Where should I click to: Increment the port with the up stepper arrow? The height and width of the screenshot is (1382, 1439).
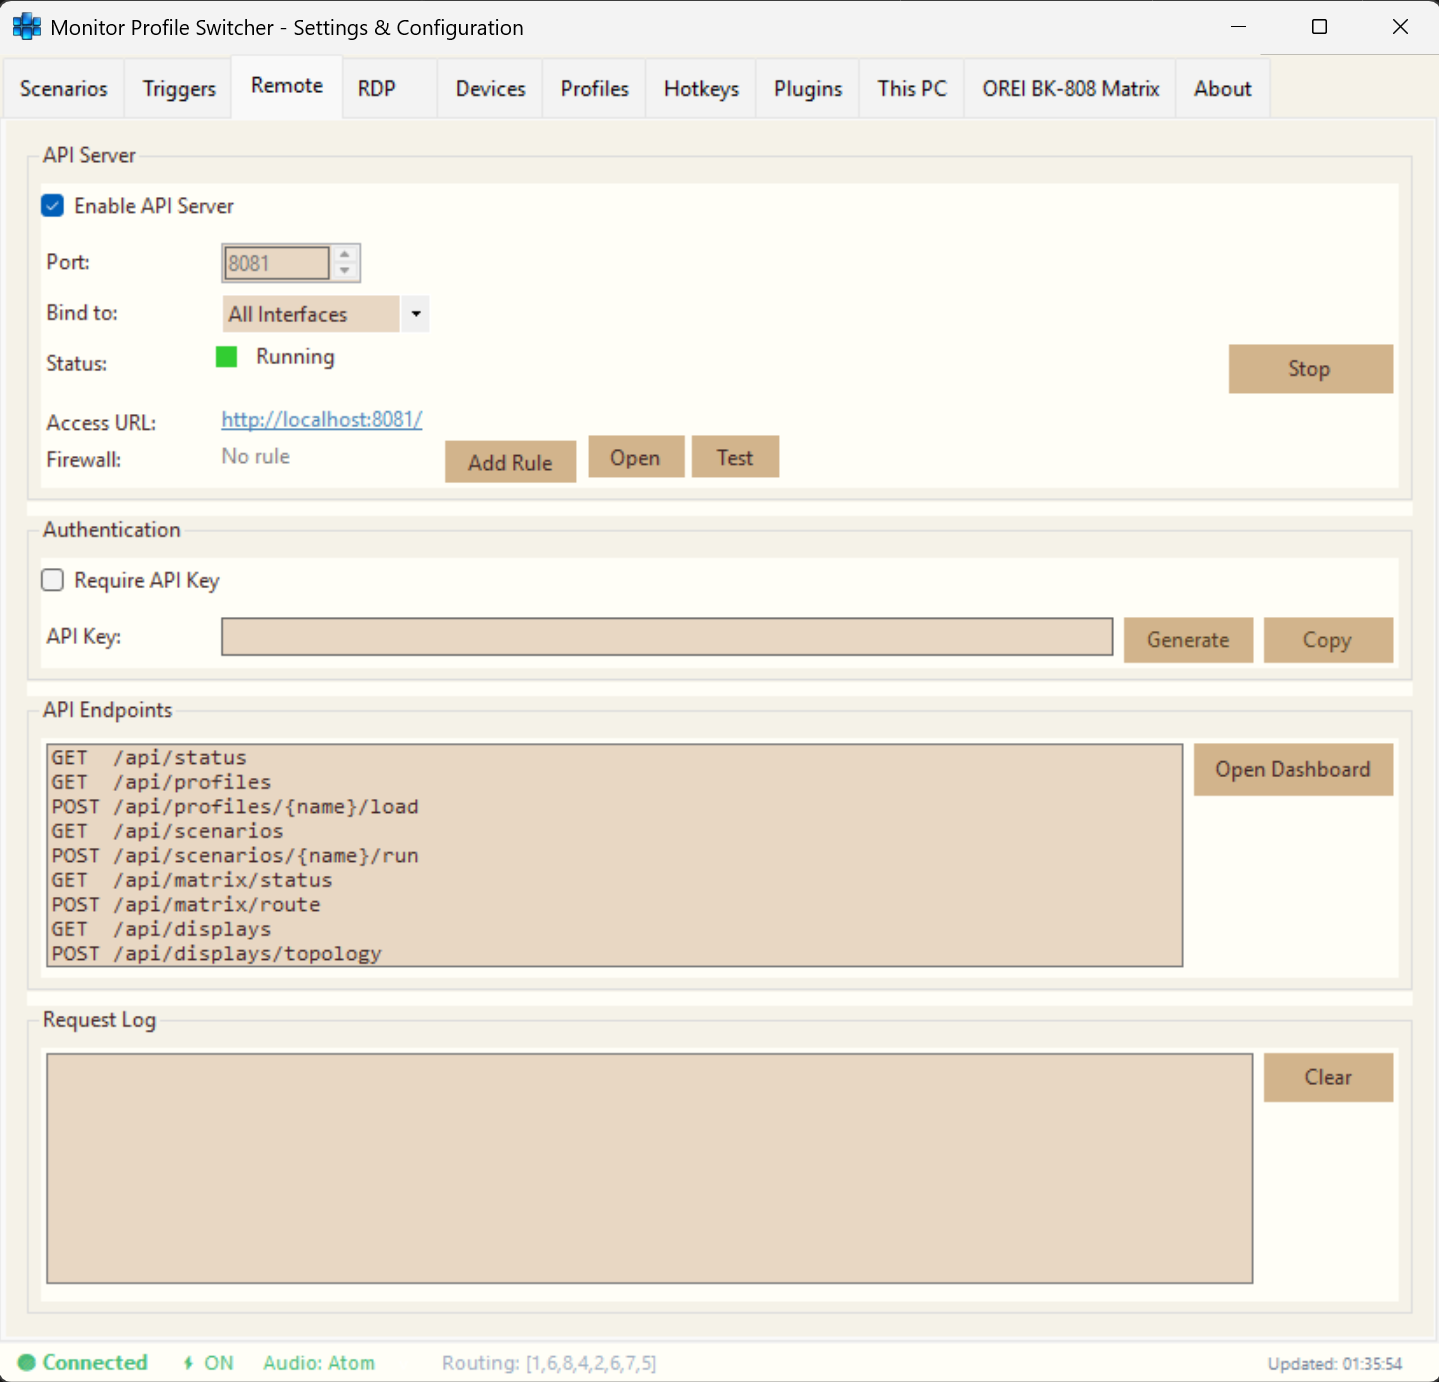click(344, 255)
